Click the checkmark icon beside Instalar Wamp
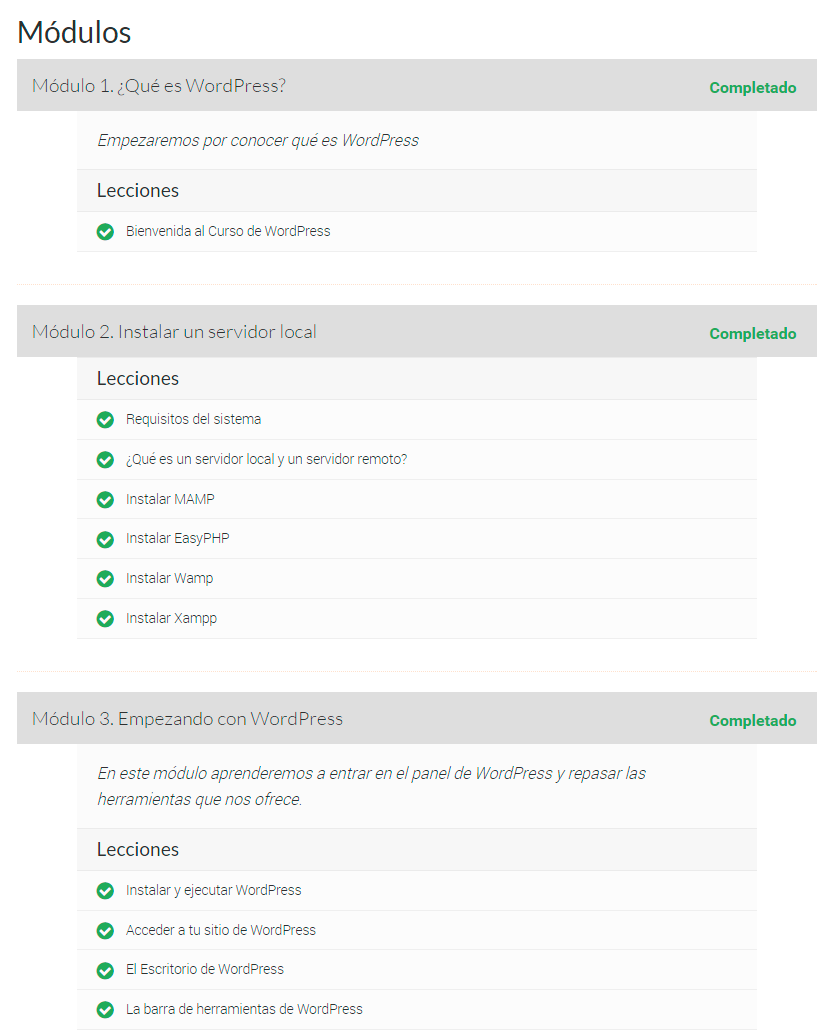This screenshot has width=821, height=1031. tap(105, 579)
